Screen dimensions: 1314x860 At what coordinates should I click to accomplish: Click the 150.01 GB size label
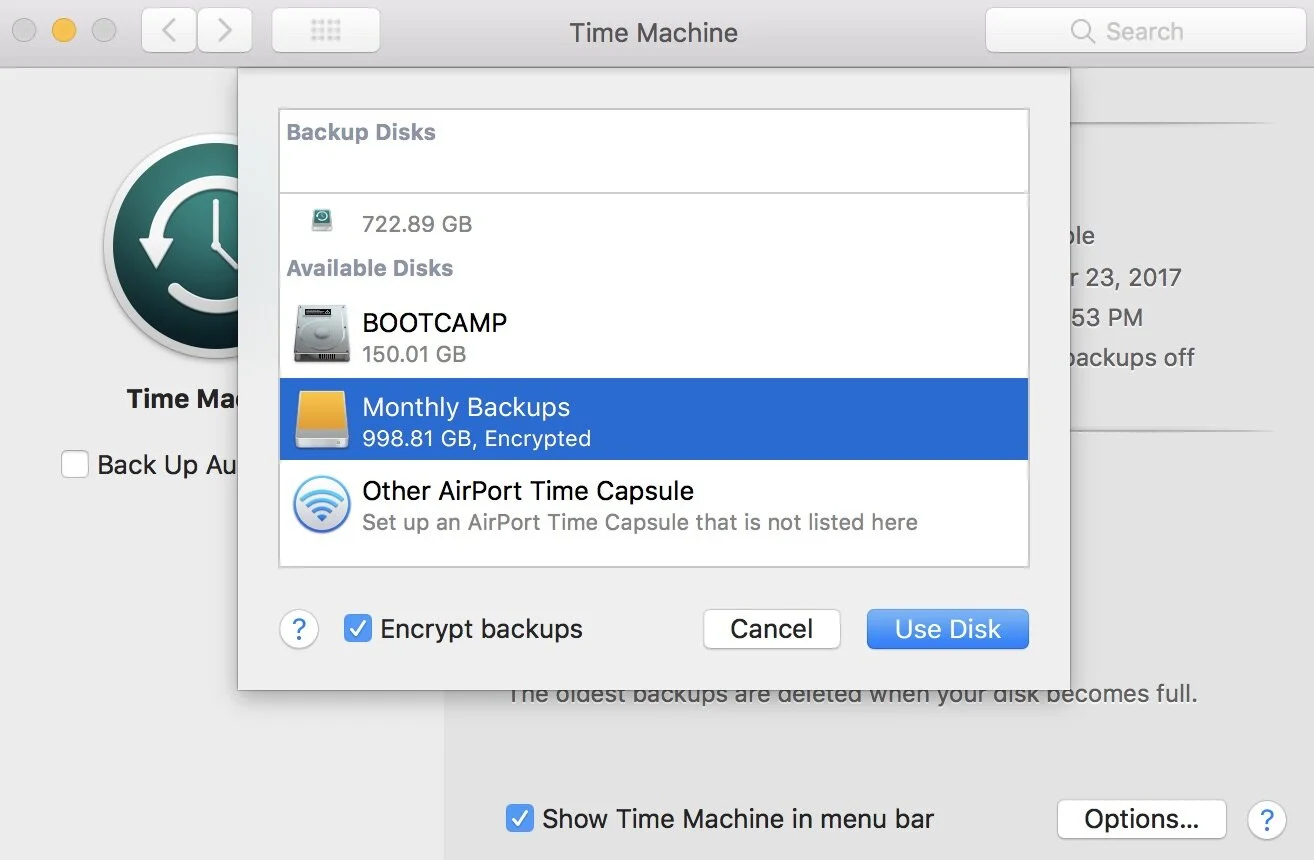click(414, 354)
